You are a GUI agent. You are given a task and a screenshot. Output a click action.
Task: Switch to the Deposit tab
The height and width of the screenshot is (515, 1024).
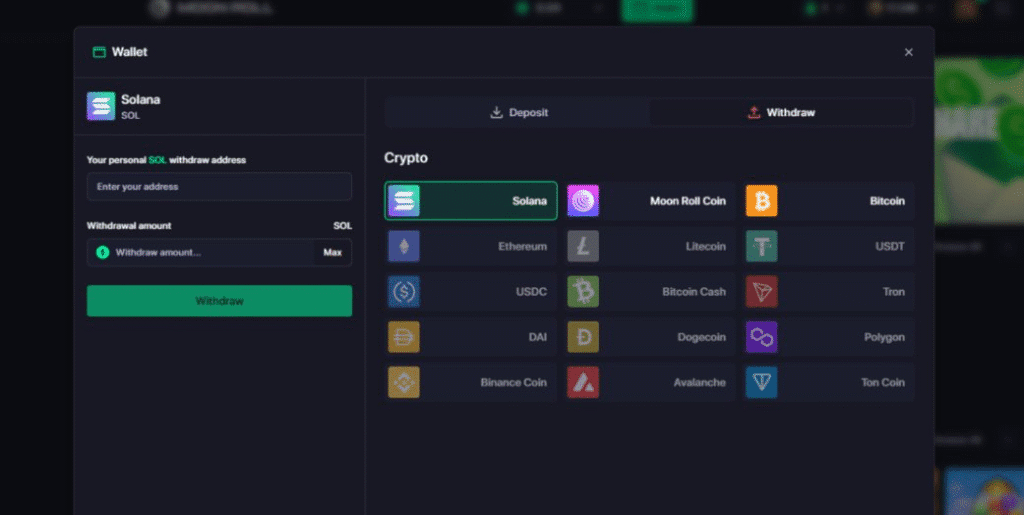(x=518, y=113)
